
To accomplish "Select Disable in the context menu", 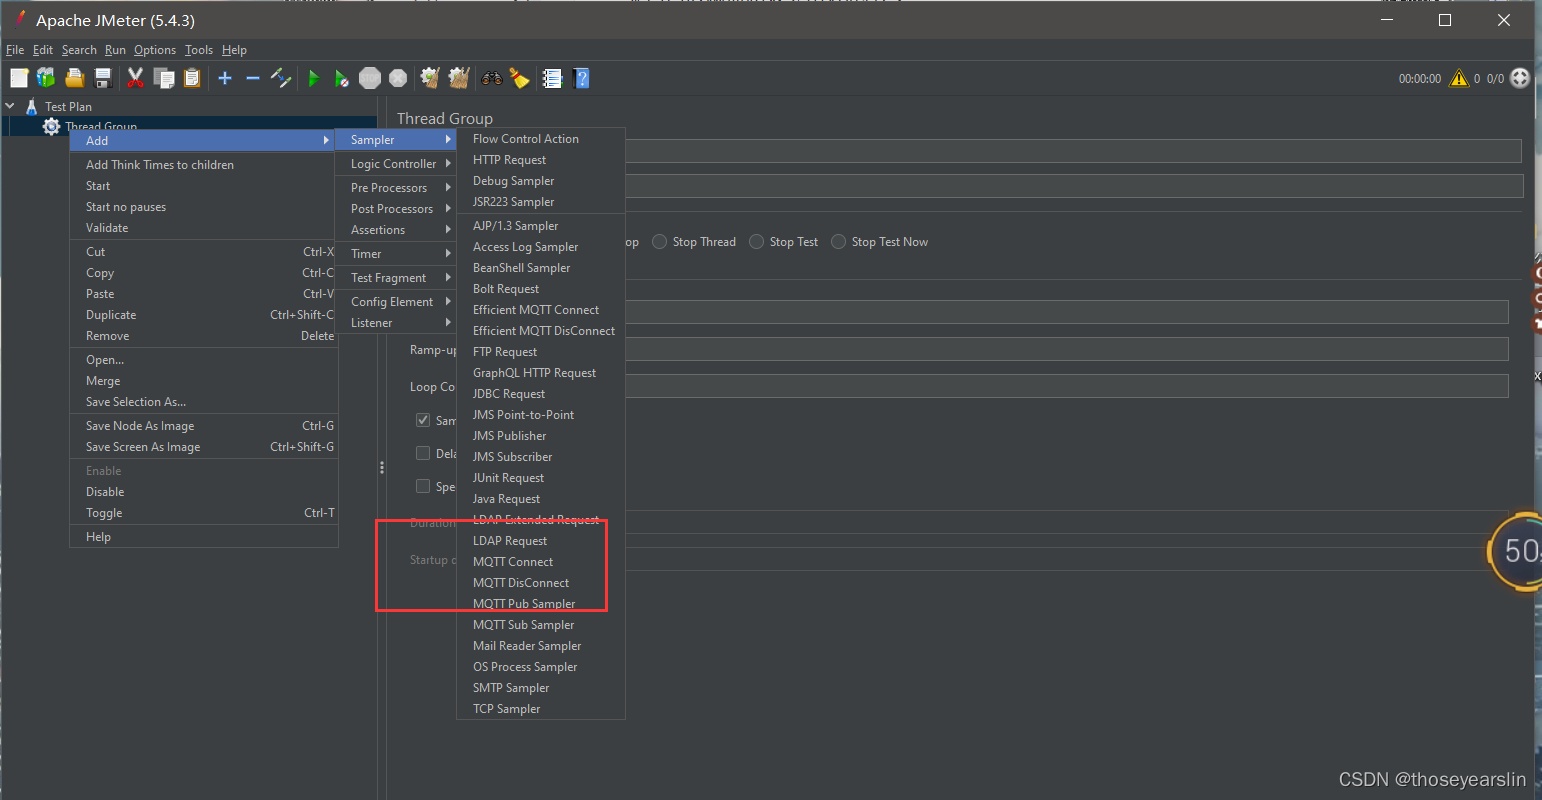I will (204, 492).
